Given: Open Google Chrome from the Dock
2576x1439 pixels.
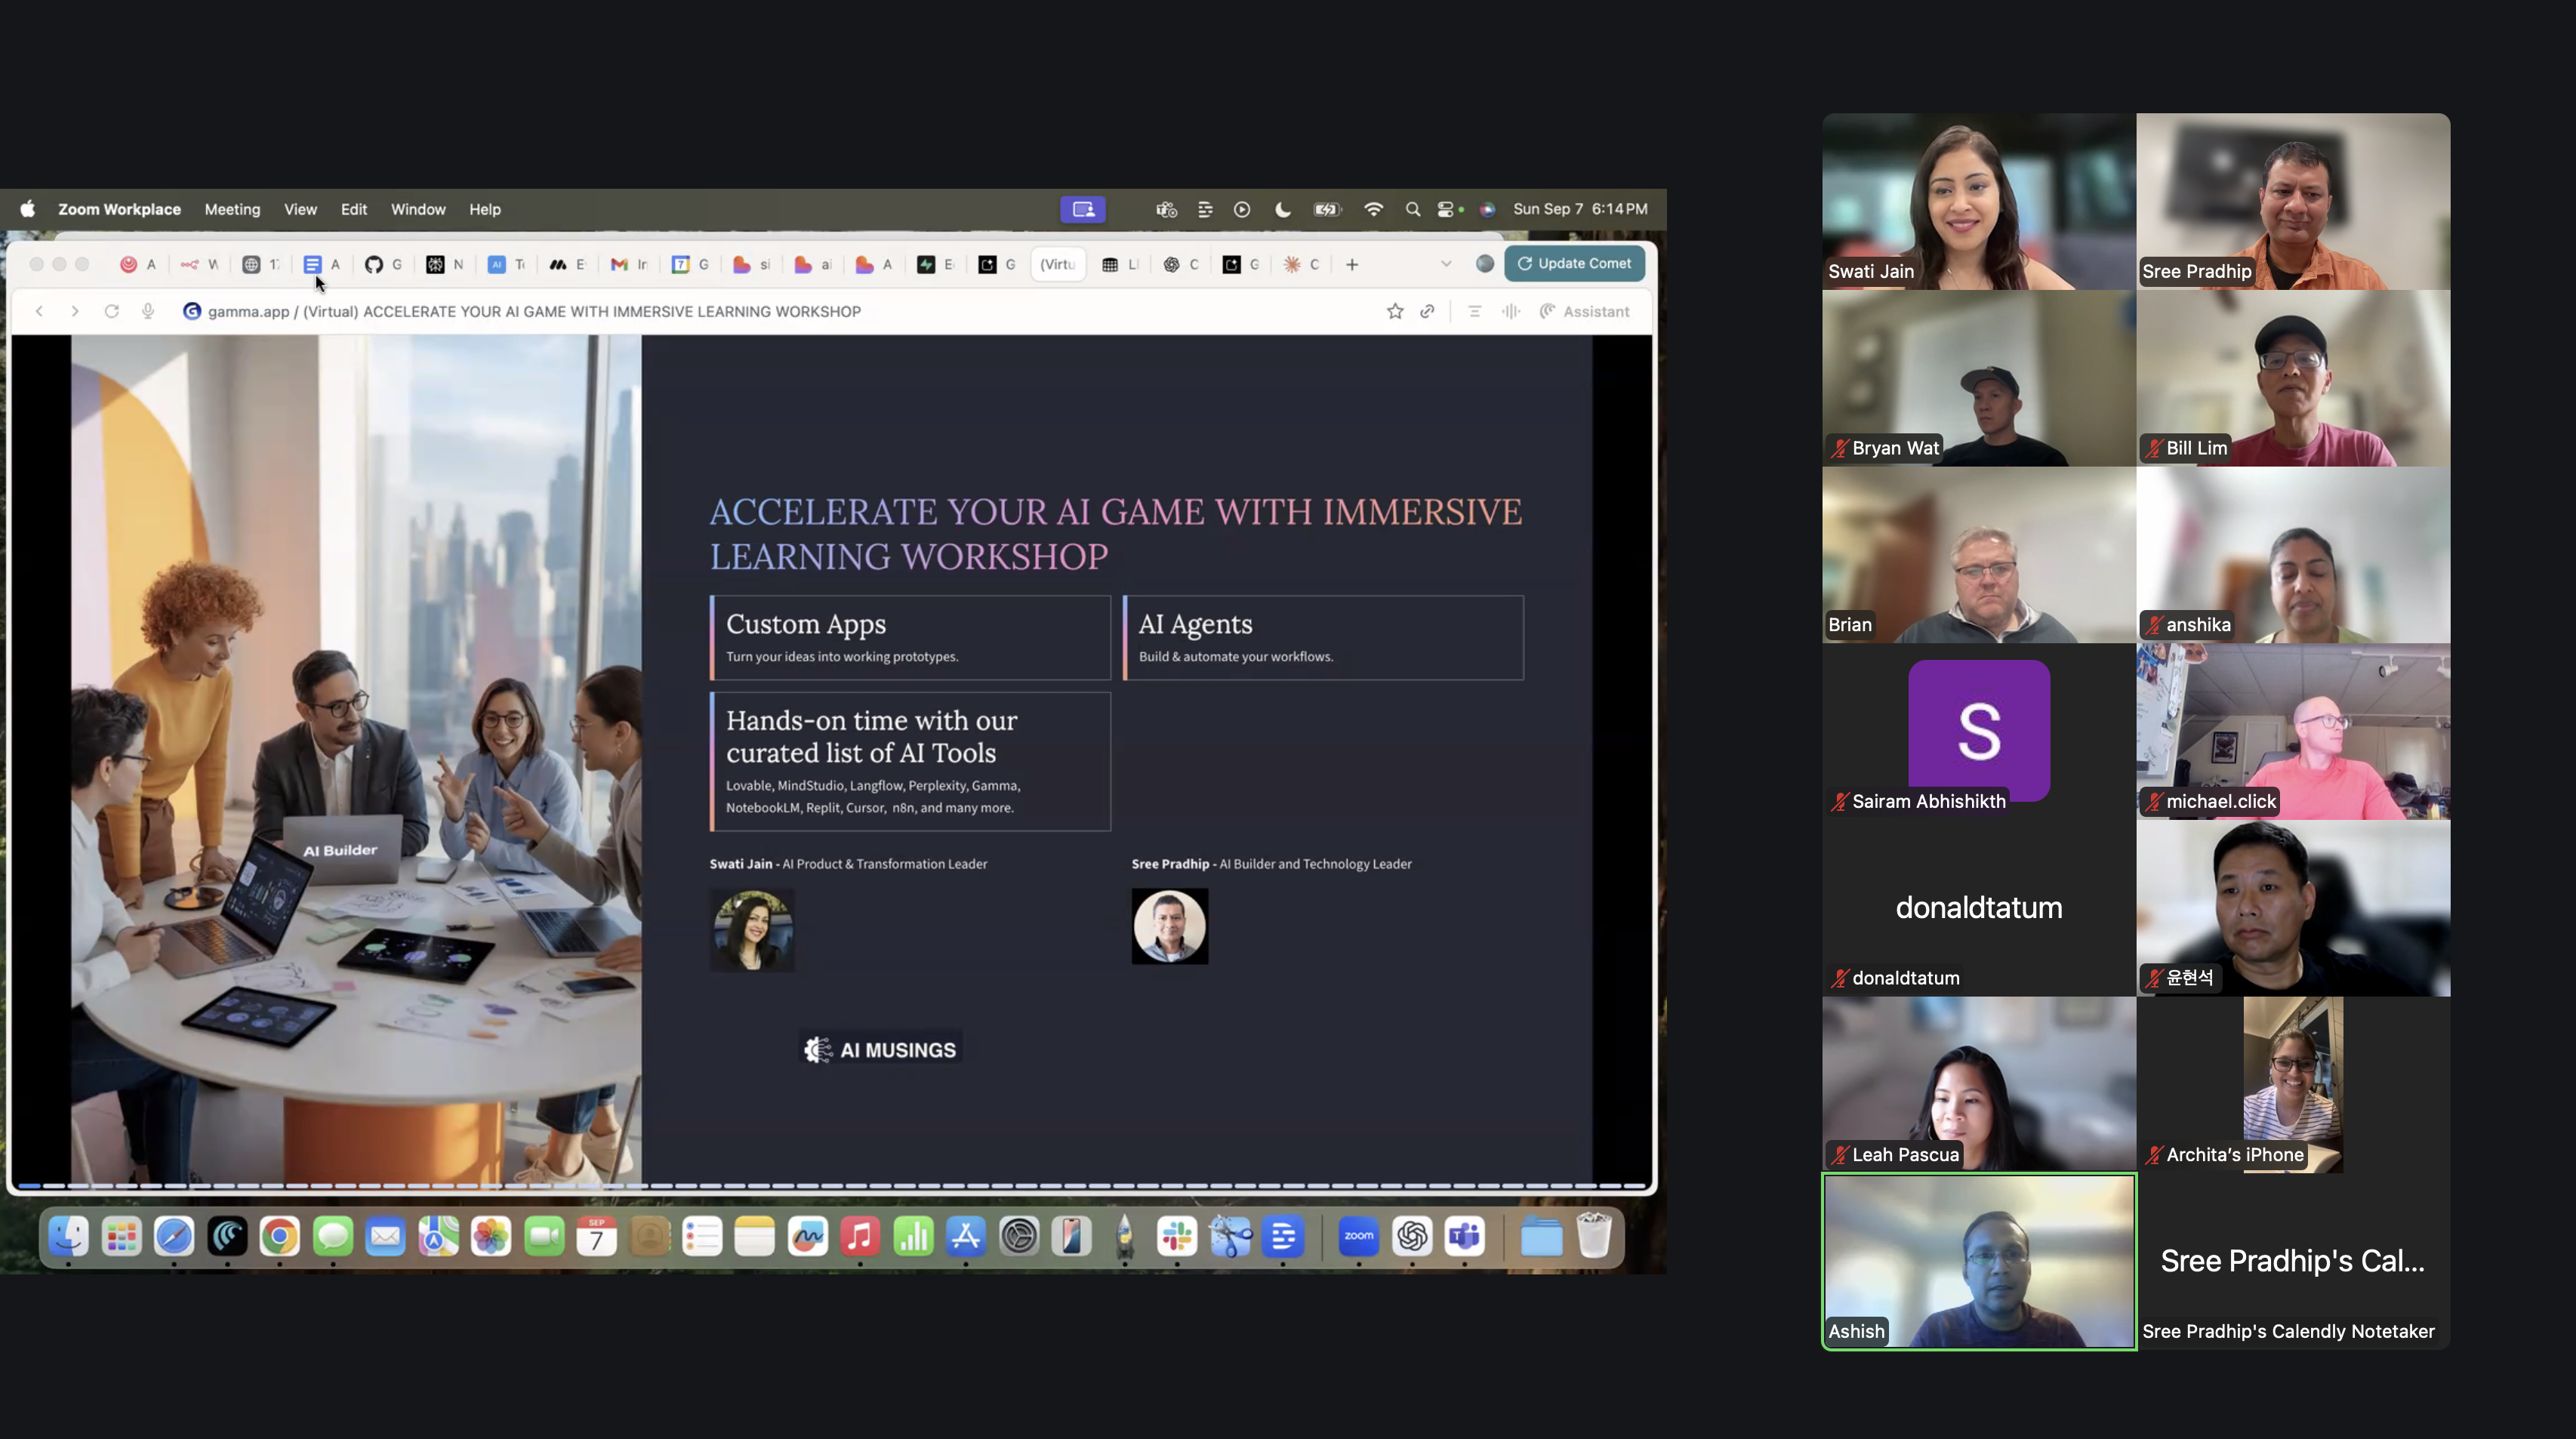Looking at the screenshot, I should (x=280, y=1237).
